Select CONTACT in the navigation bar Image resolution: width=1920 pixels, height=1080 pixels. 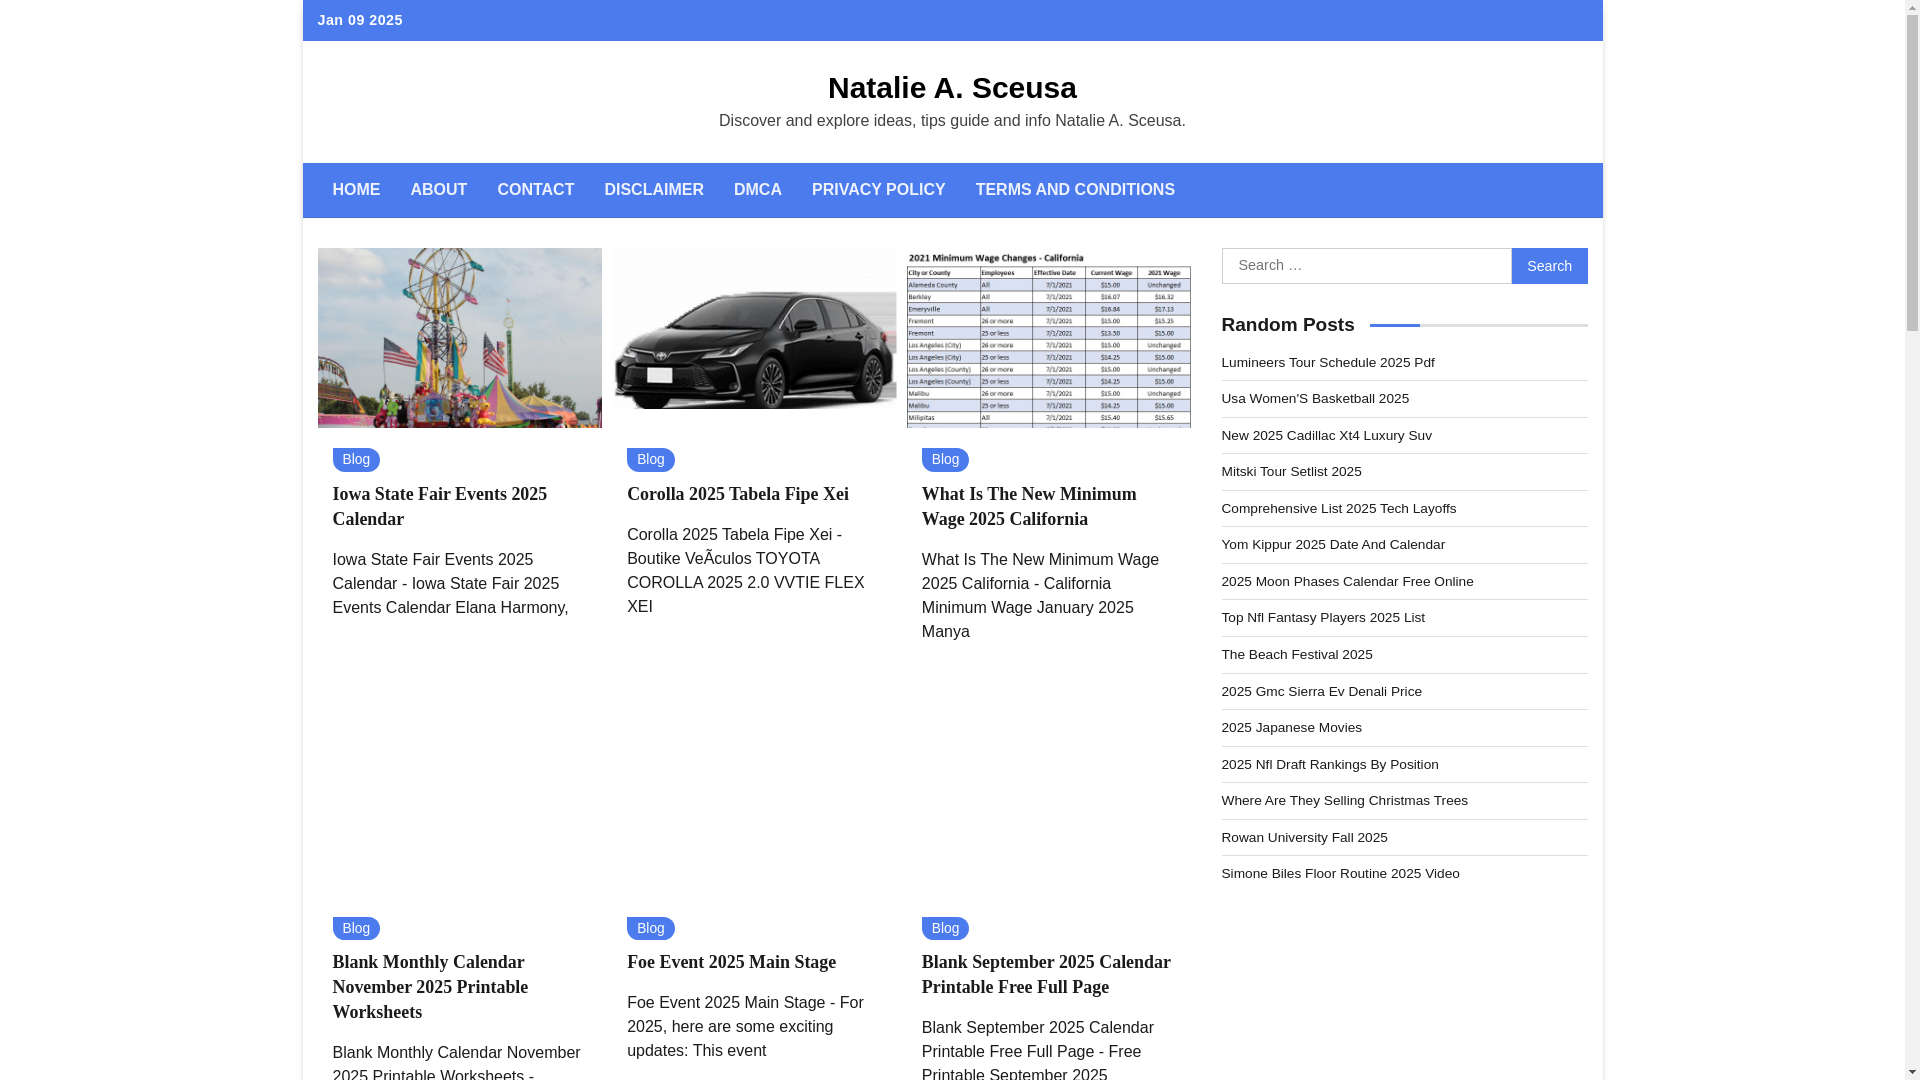(535, 190)
